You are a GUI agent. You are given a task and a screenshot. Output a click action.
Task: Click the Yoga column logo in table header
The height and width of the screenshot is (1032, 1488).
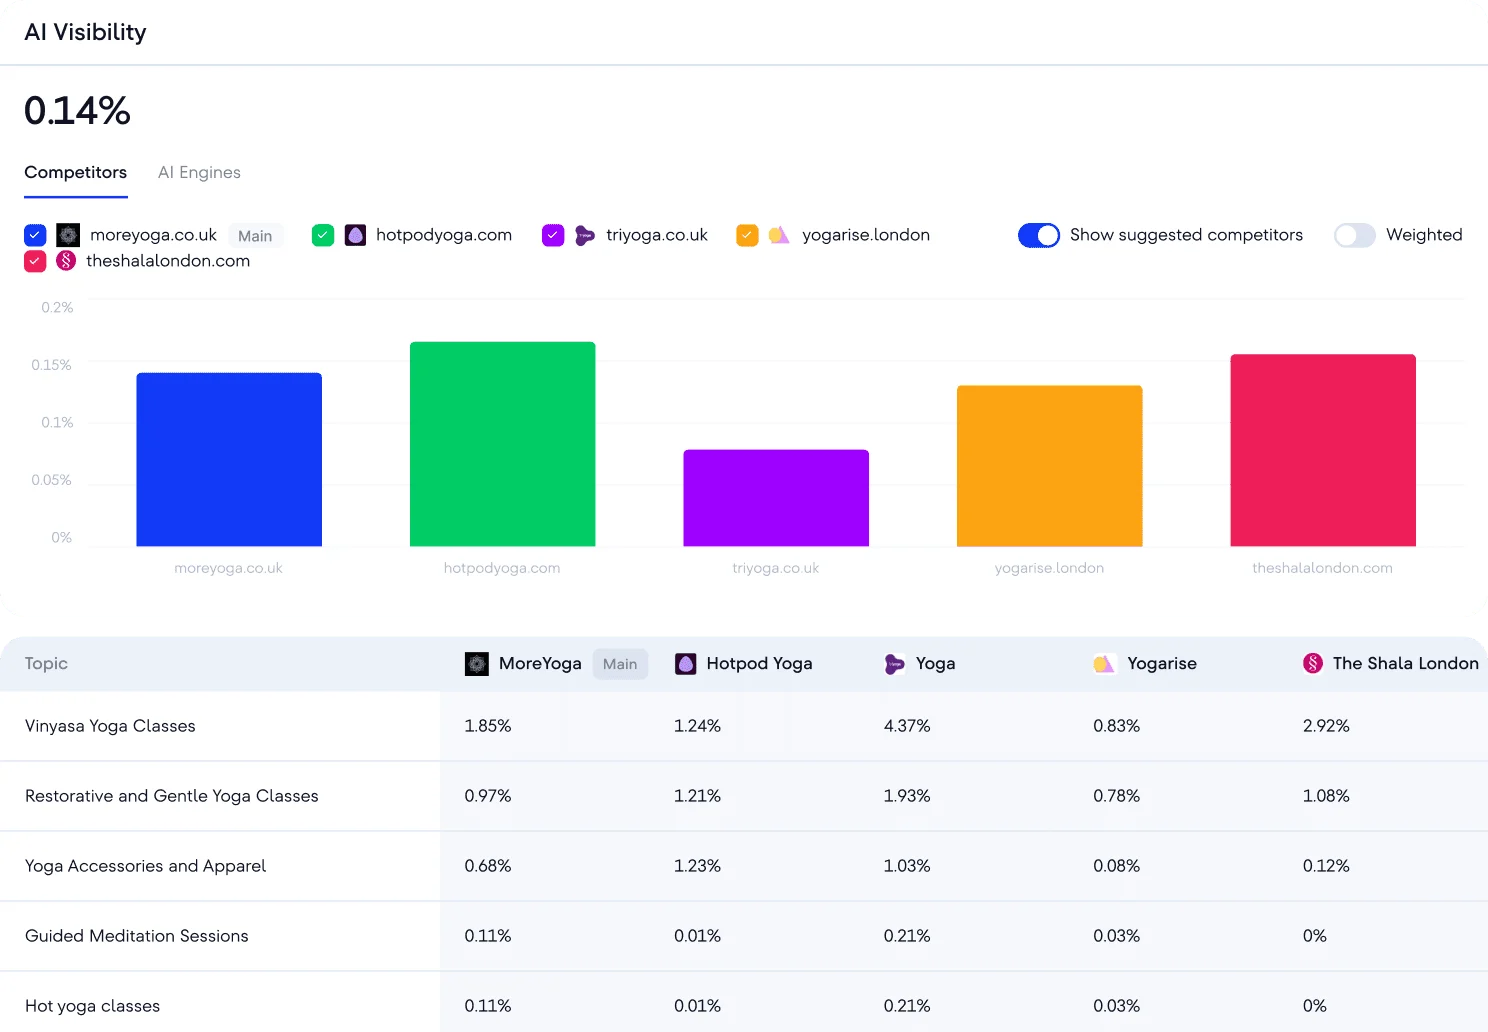(894, 664)
